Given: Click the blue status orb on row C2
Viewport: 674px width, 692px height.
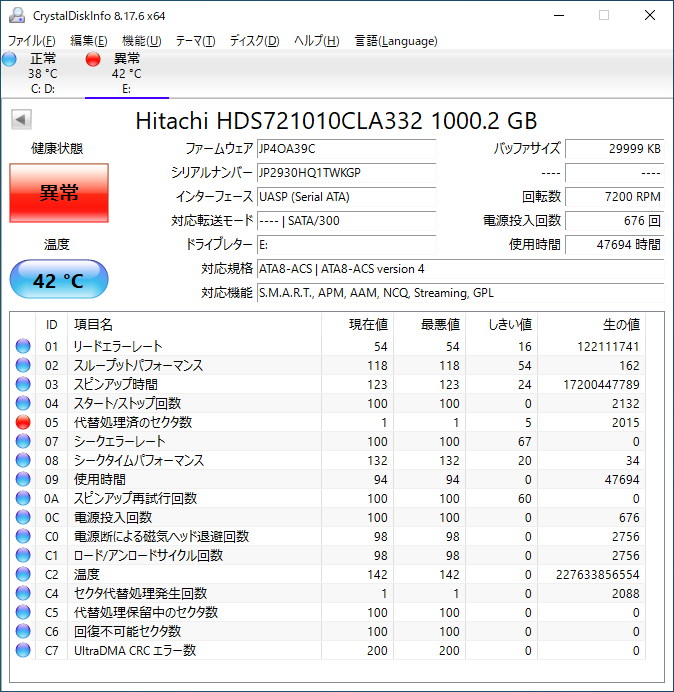Looking at the screenshot, I should pyautogui.click(x=23, y=574).
